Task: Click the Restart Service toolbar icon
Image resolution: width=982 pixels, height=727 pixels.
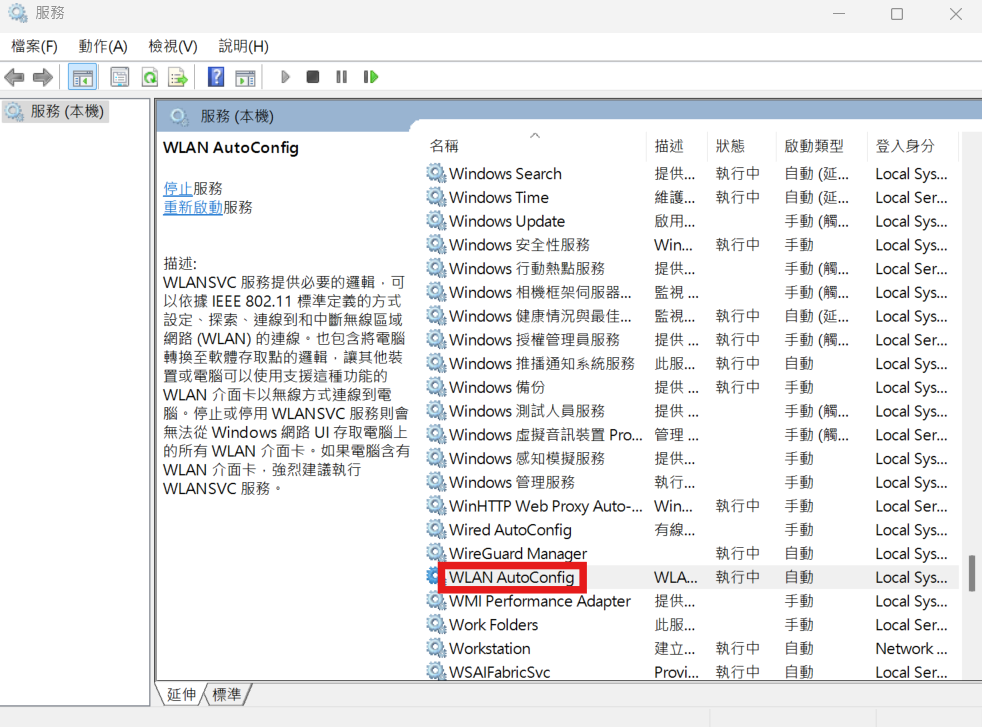Action: point(371,77)
